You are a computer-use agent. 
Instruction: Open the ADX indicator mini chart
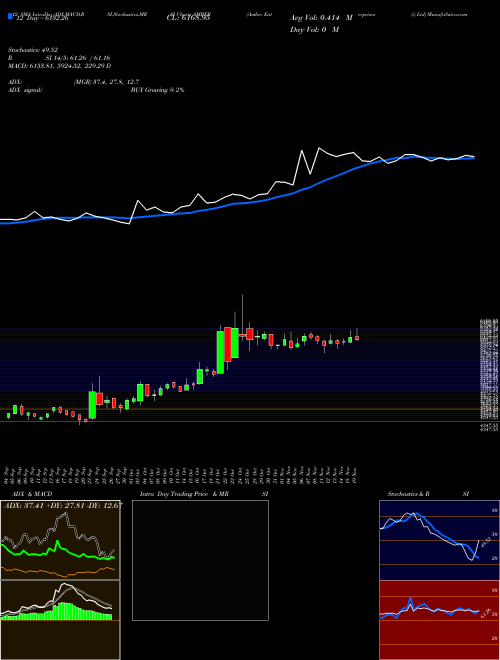(60, 540)
